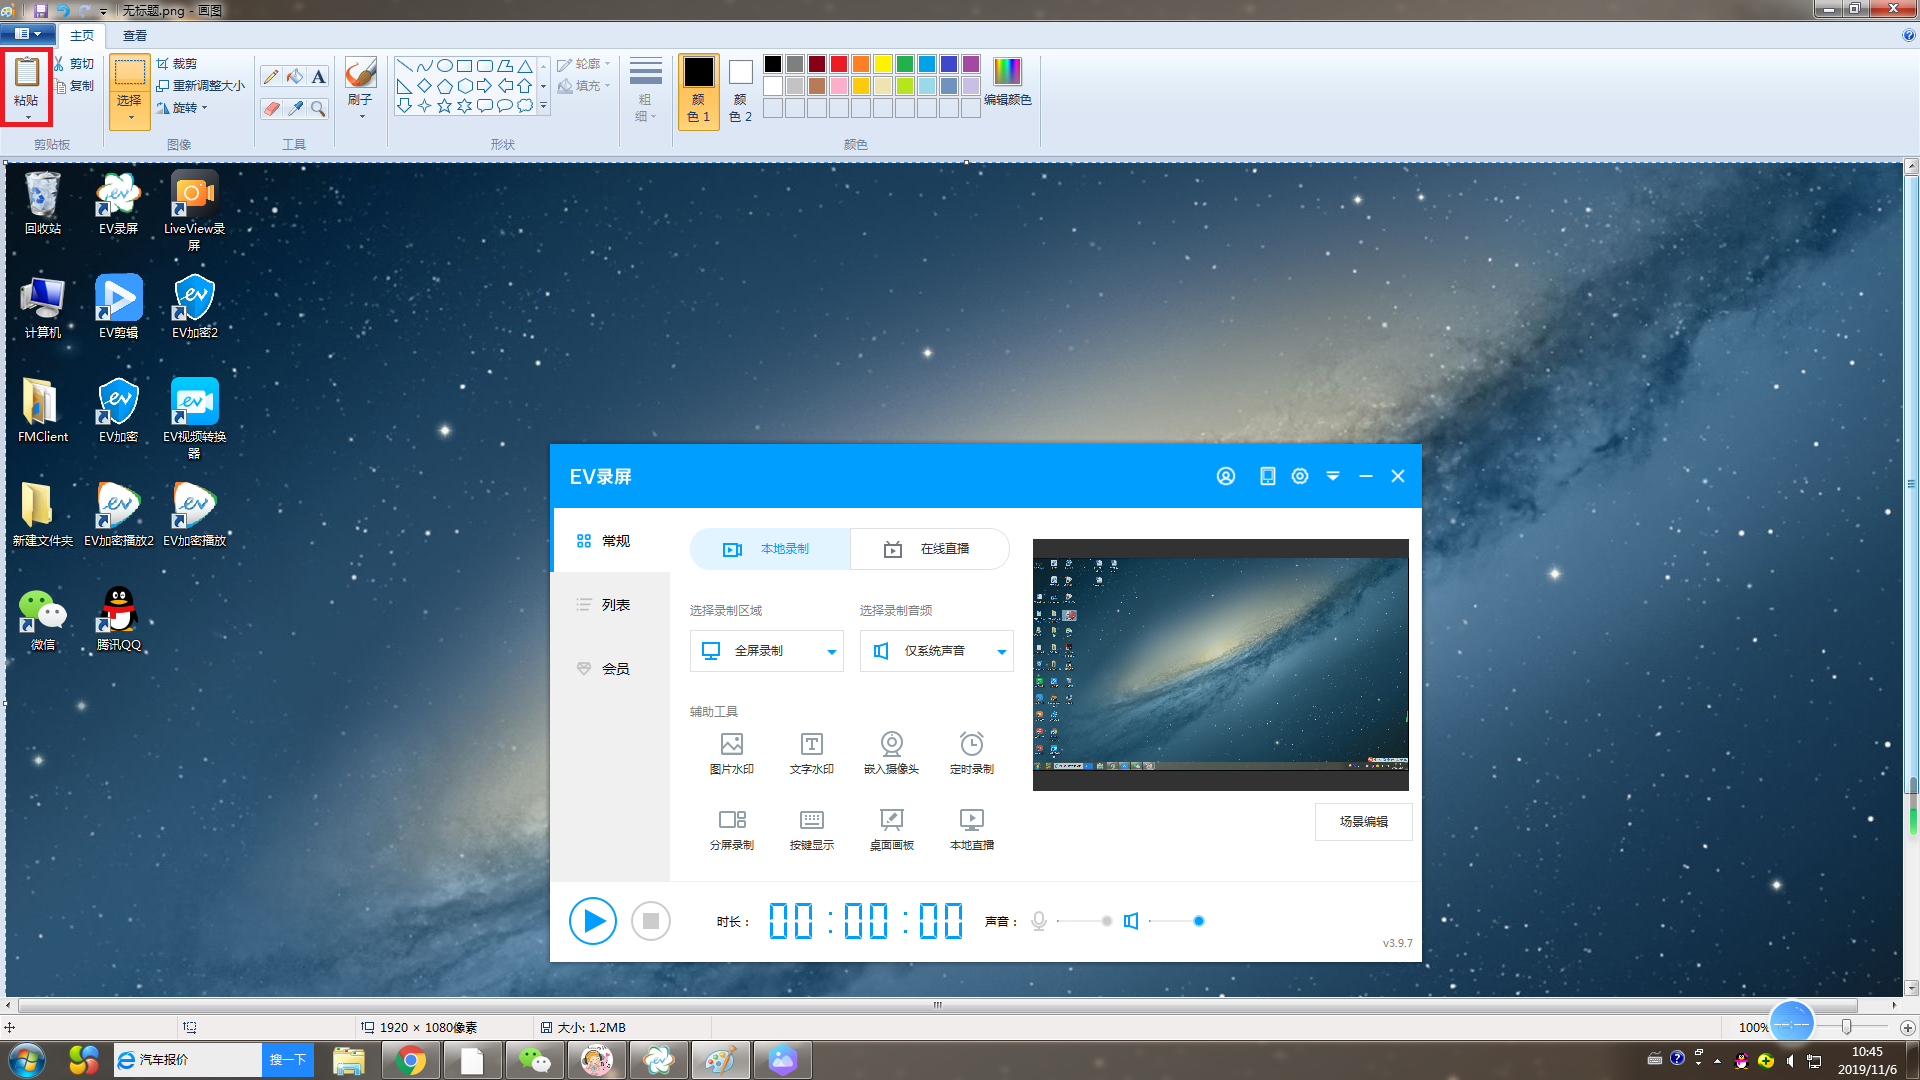Select the Text tool
This screenshot has height=1080, width=1920.
[318, 77]
